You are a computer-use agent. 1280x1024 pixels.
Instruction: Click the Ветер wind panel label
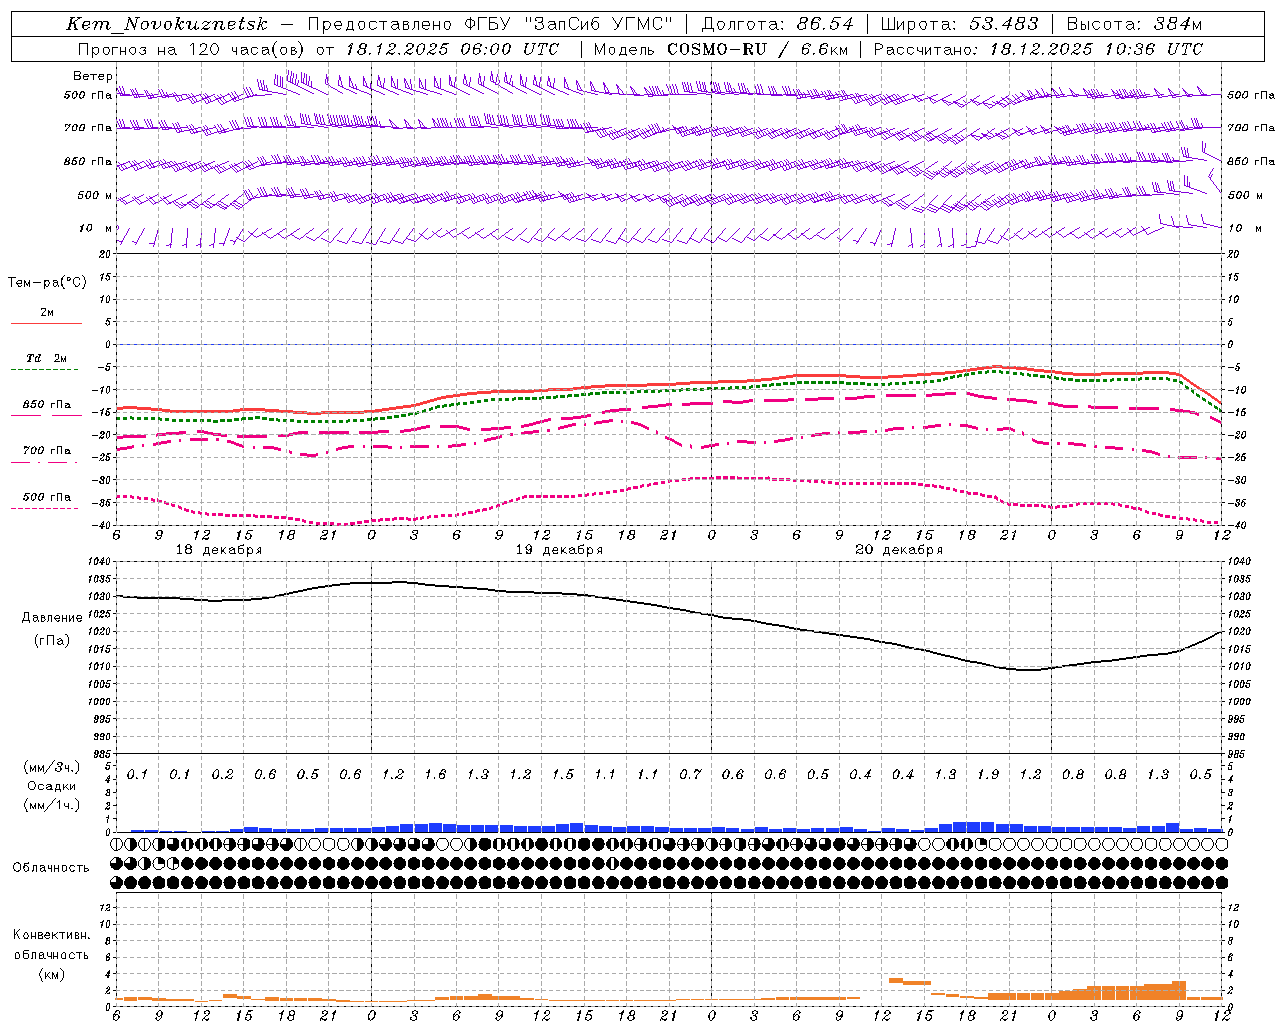tap(93, 76)
